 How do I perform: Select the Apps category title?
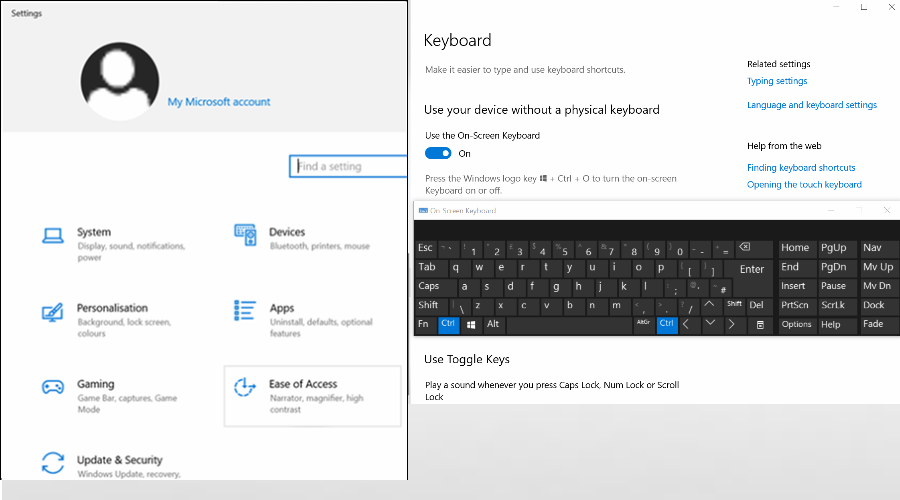[282, 308]
